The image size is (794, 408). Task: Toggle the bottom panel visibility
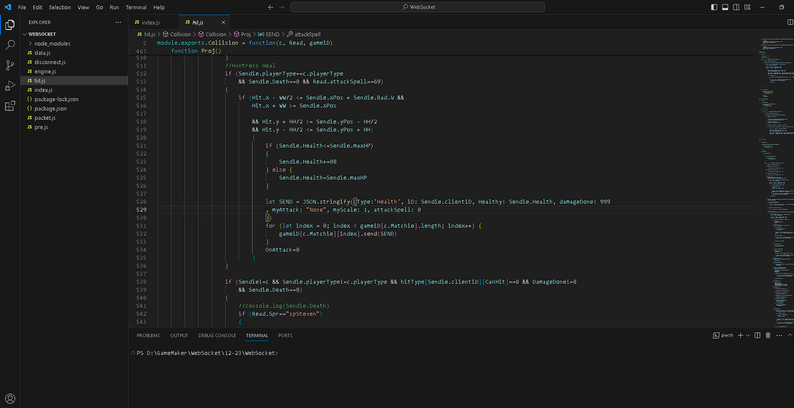tap(725, 7)
